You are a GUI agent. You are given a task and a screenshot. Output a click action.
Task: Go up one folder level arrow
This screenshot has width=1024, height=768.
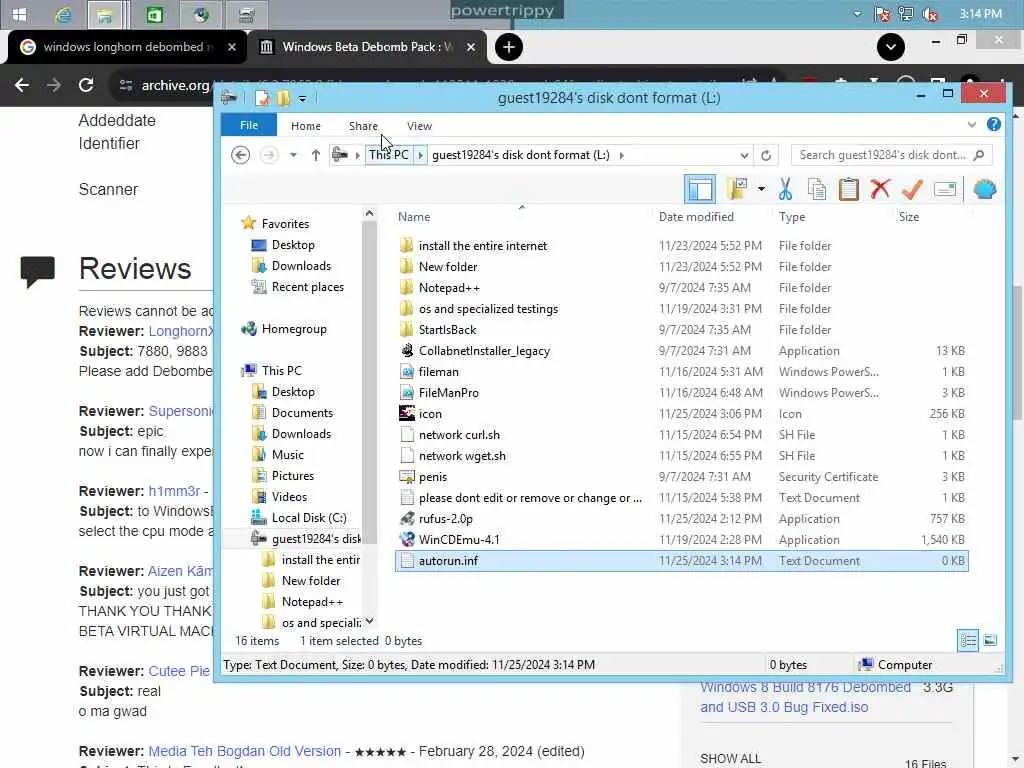tap(315, 155)
